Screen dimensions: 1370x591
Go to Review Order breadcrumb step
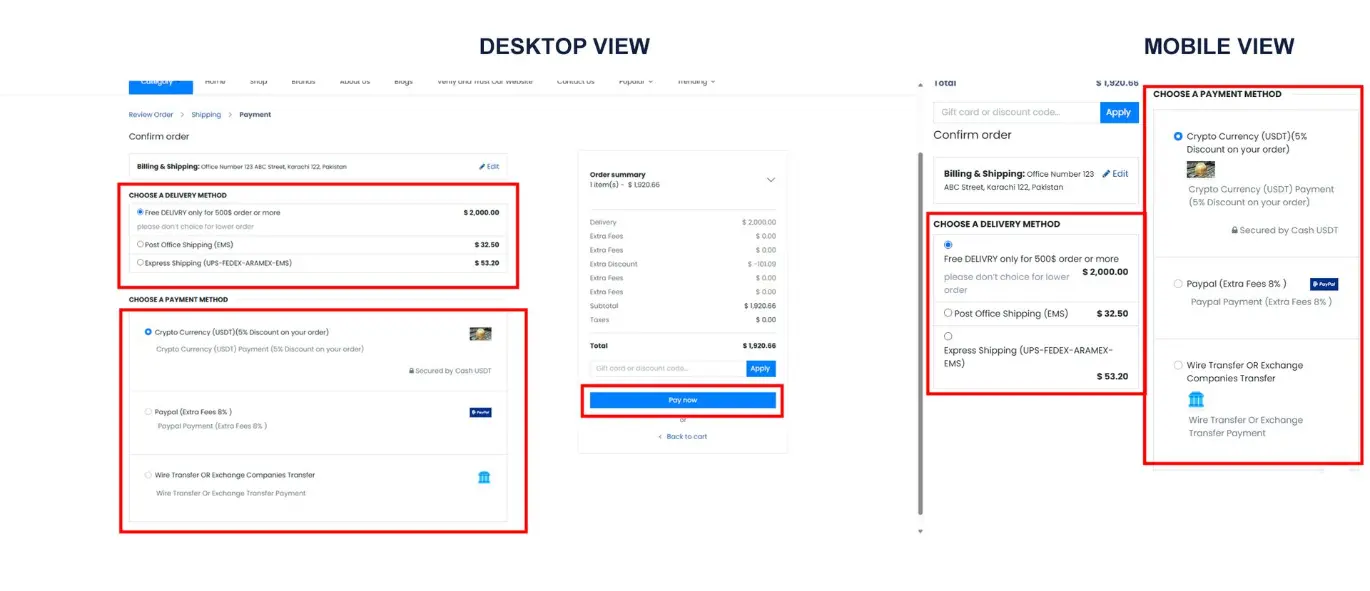(x=150, y=115)
